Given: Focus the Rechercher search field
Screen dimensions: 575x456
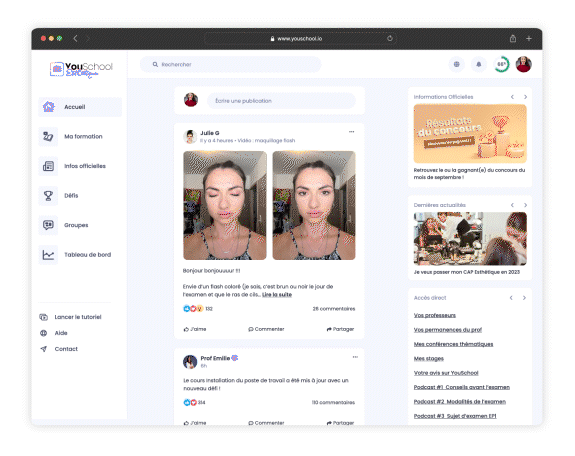Looking at the screenshot, I should pos(231,65).
